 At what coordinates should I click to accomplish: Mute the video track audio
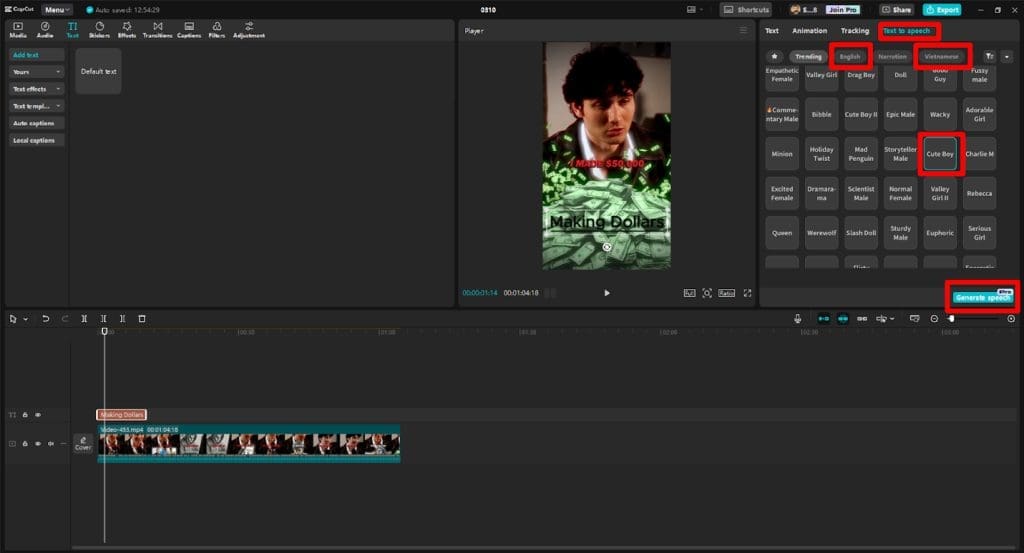pyautogui.click(x=50, y=443)
